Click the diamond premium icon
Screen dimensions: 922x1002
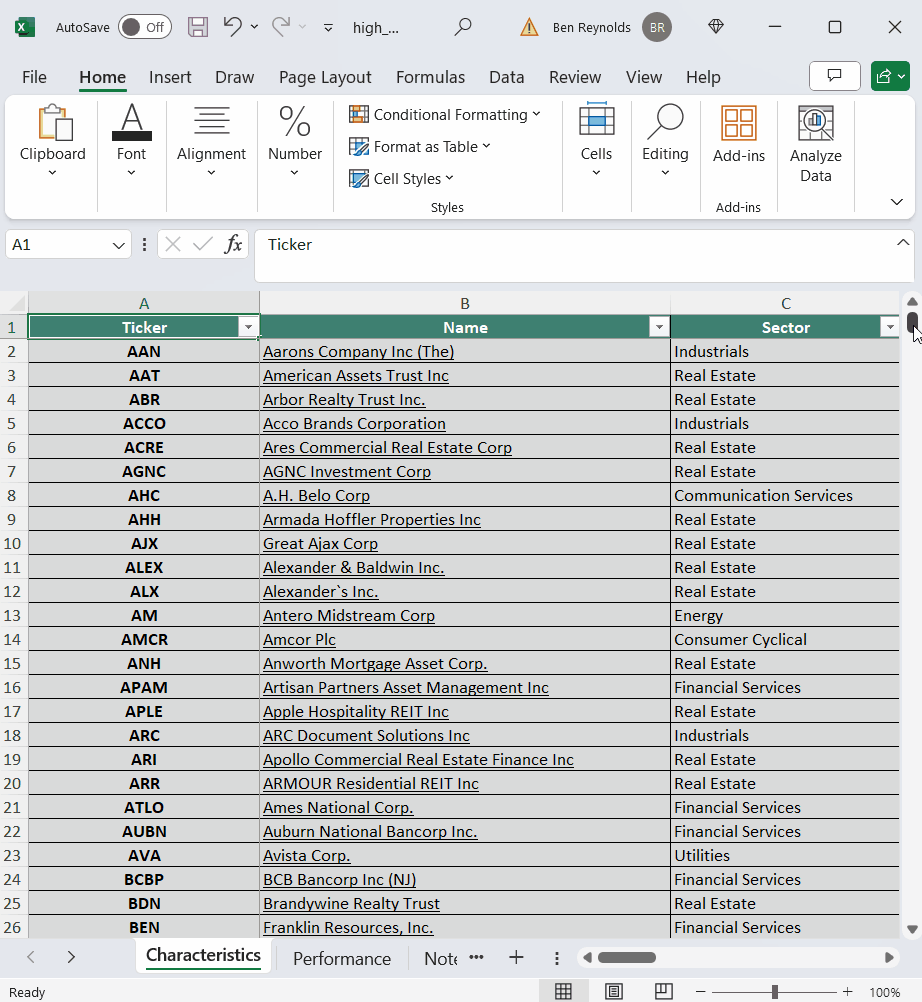coord(716,27)
